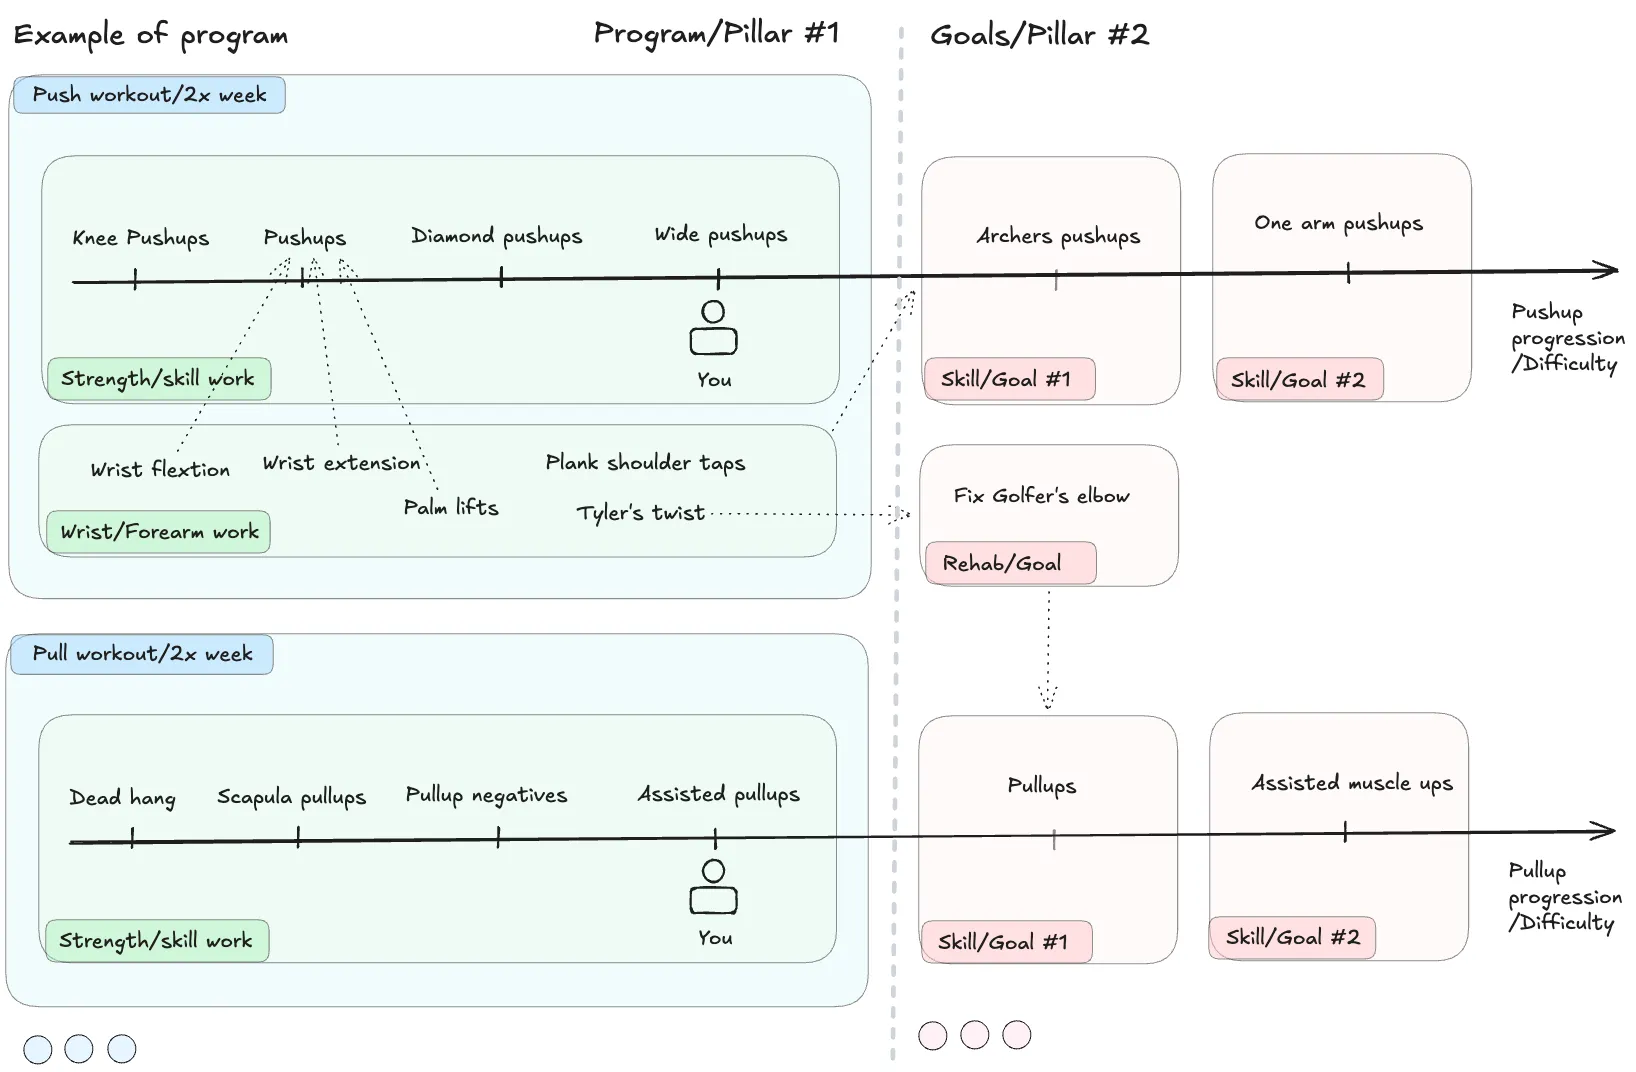Select the middle pink circle at the bottom
Viewport: 1636px width, 1072px height.
point(975,1035)
